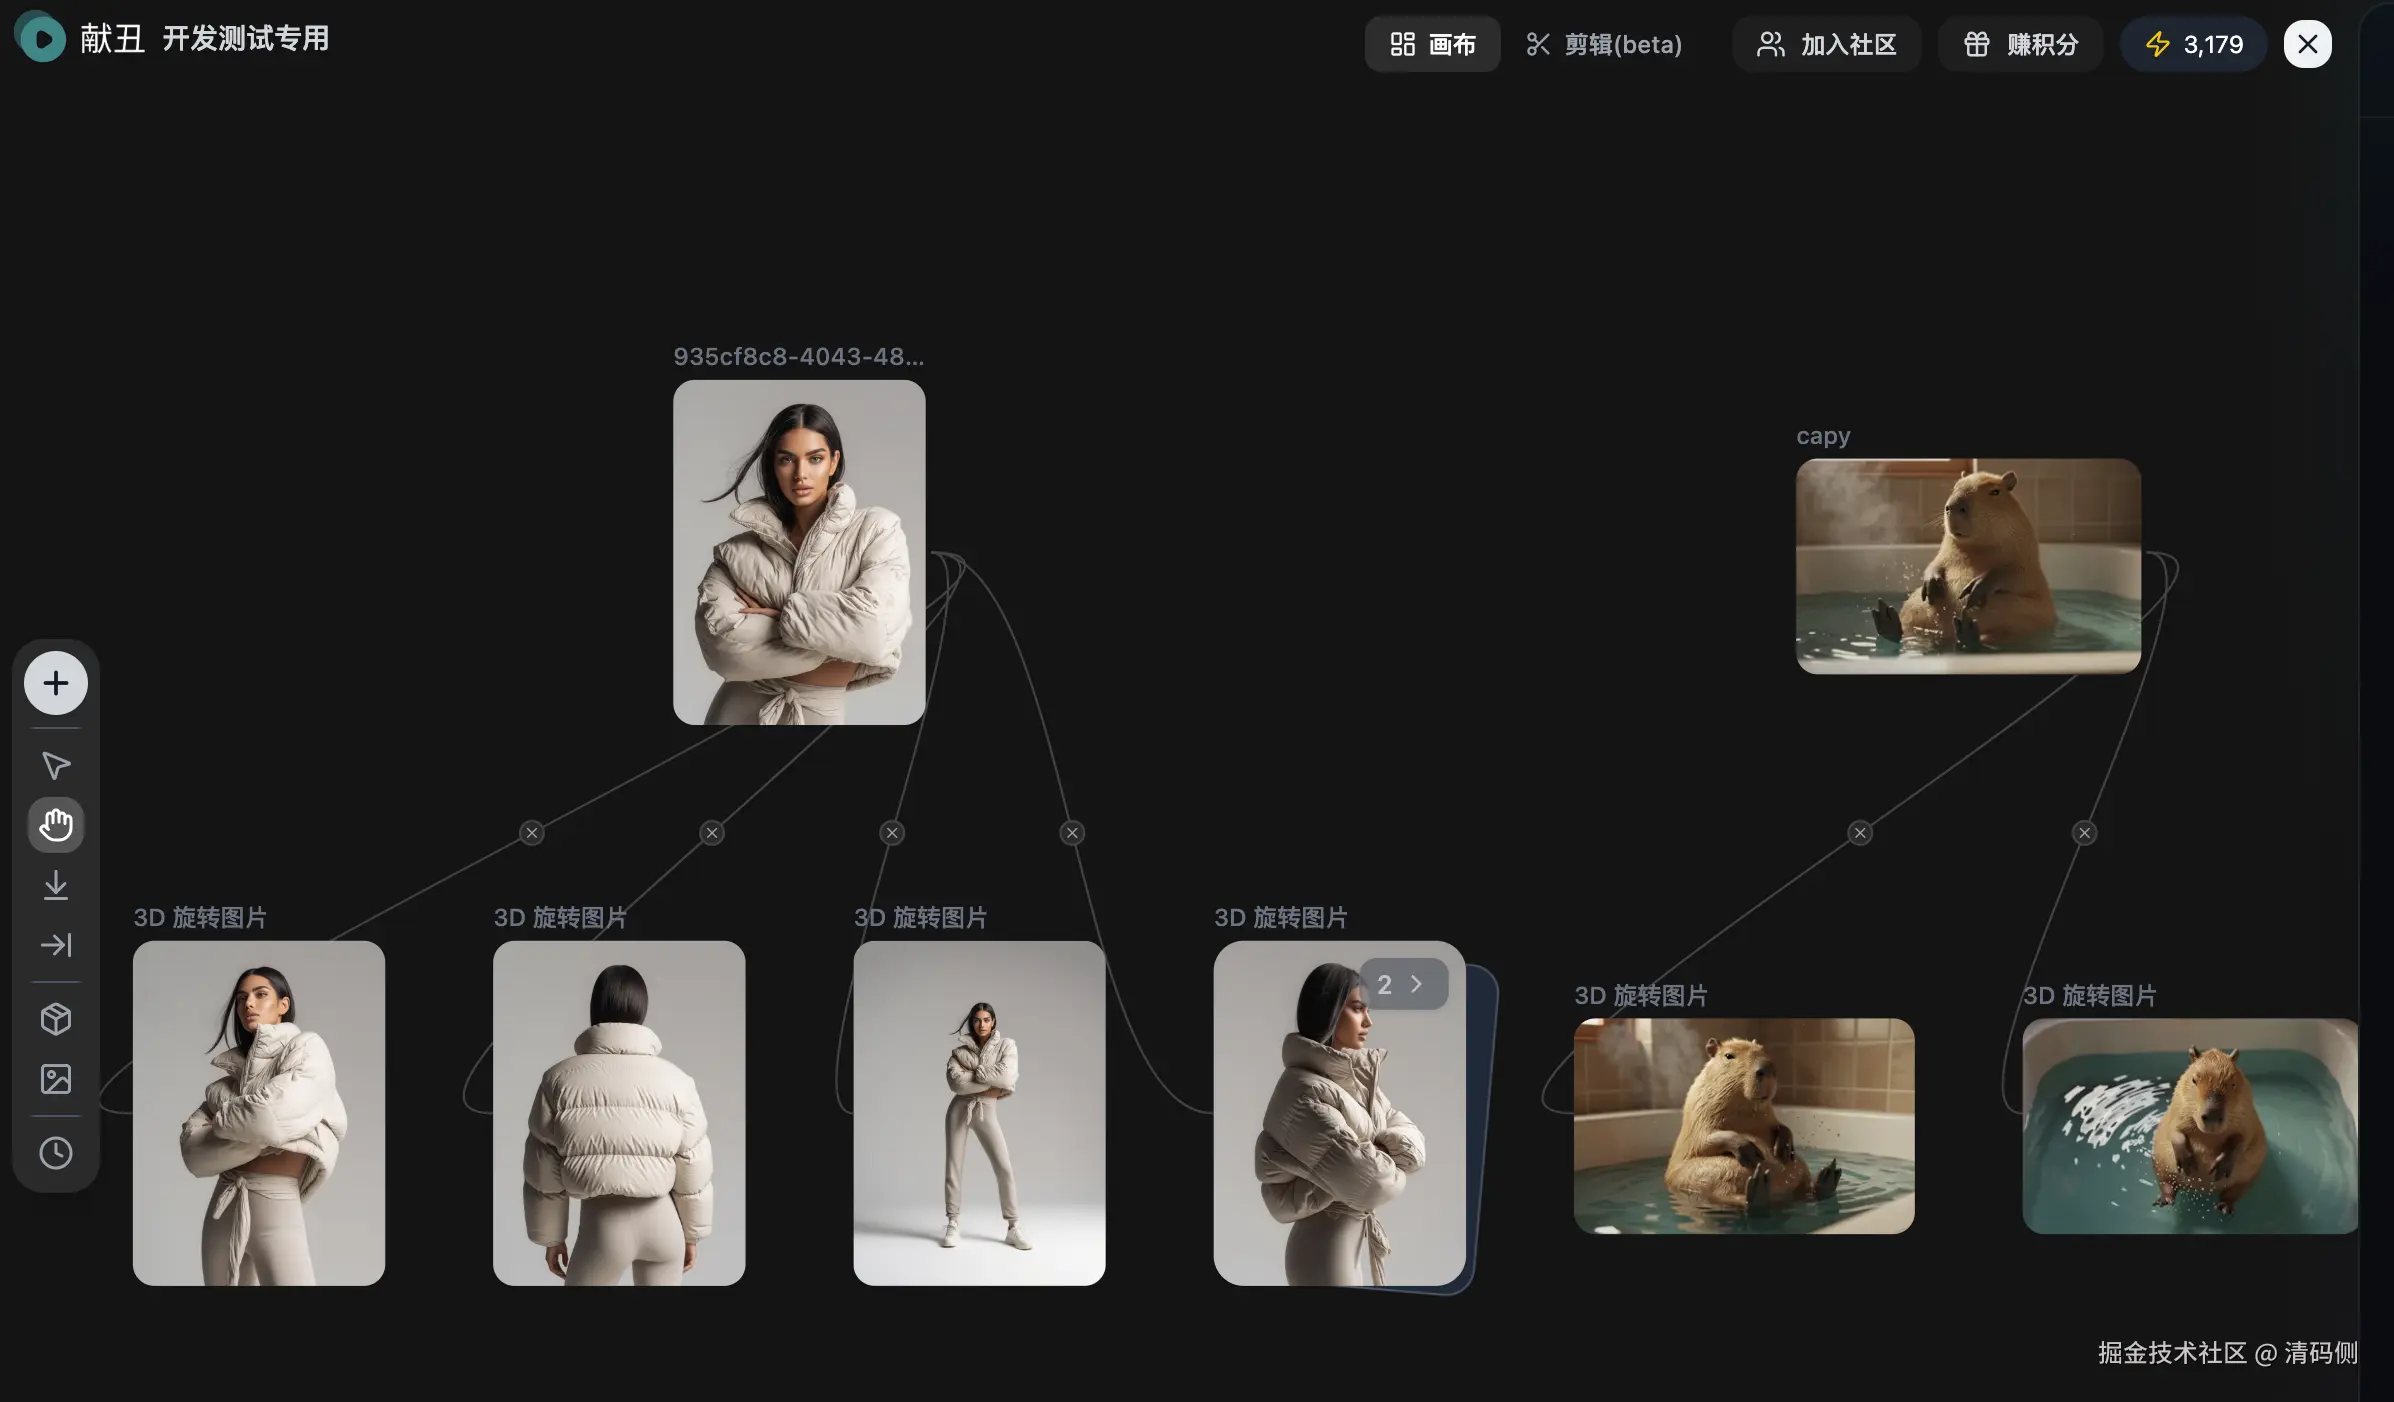This screenshot has height=1402, width=2394.
Task: Click the 献丑 开发测试专用 project title
Action: 205,39
